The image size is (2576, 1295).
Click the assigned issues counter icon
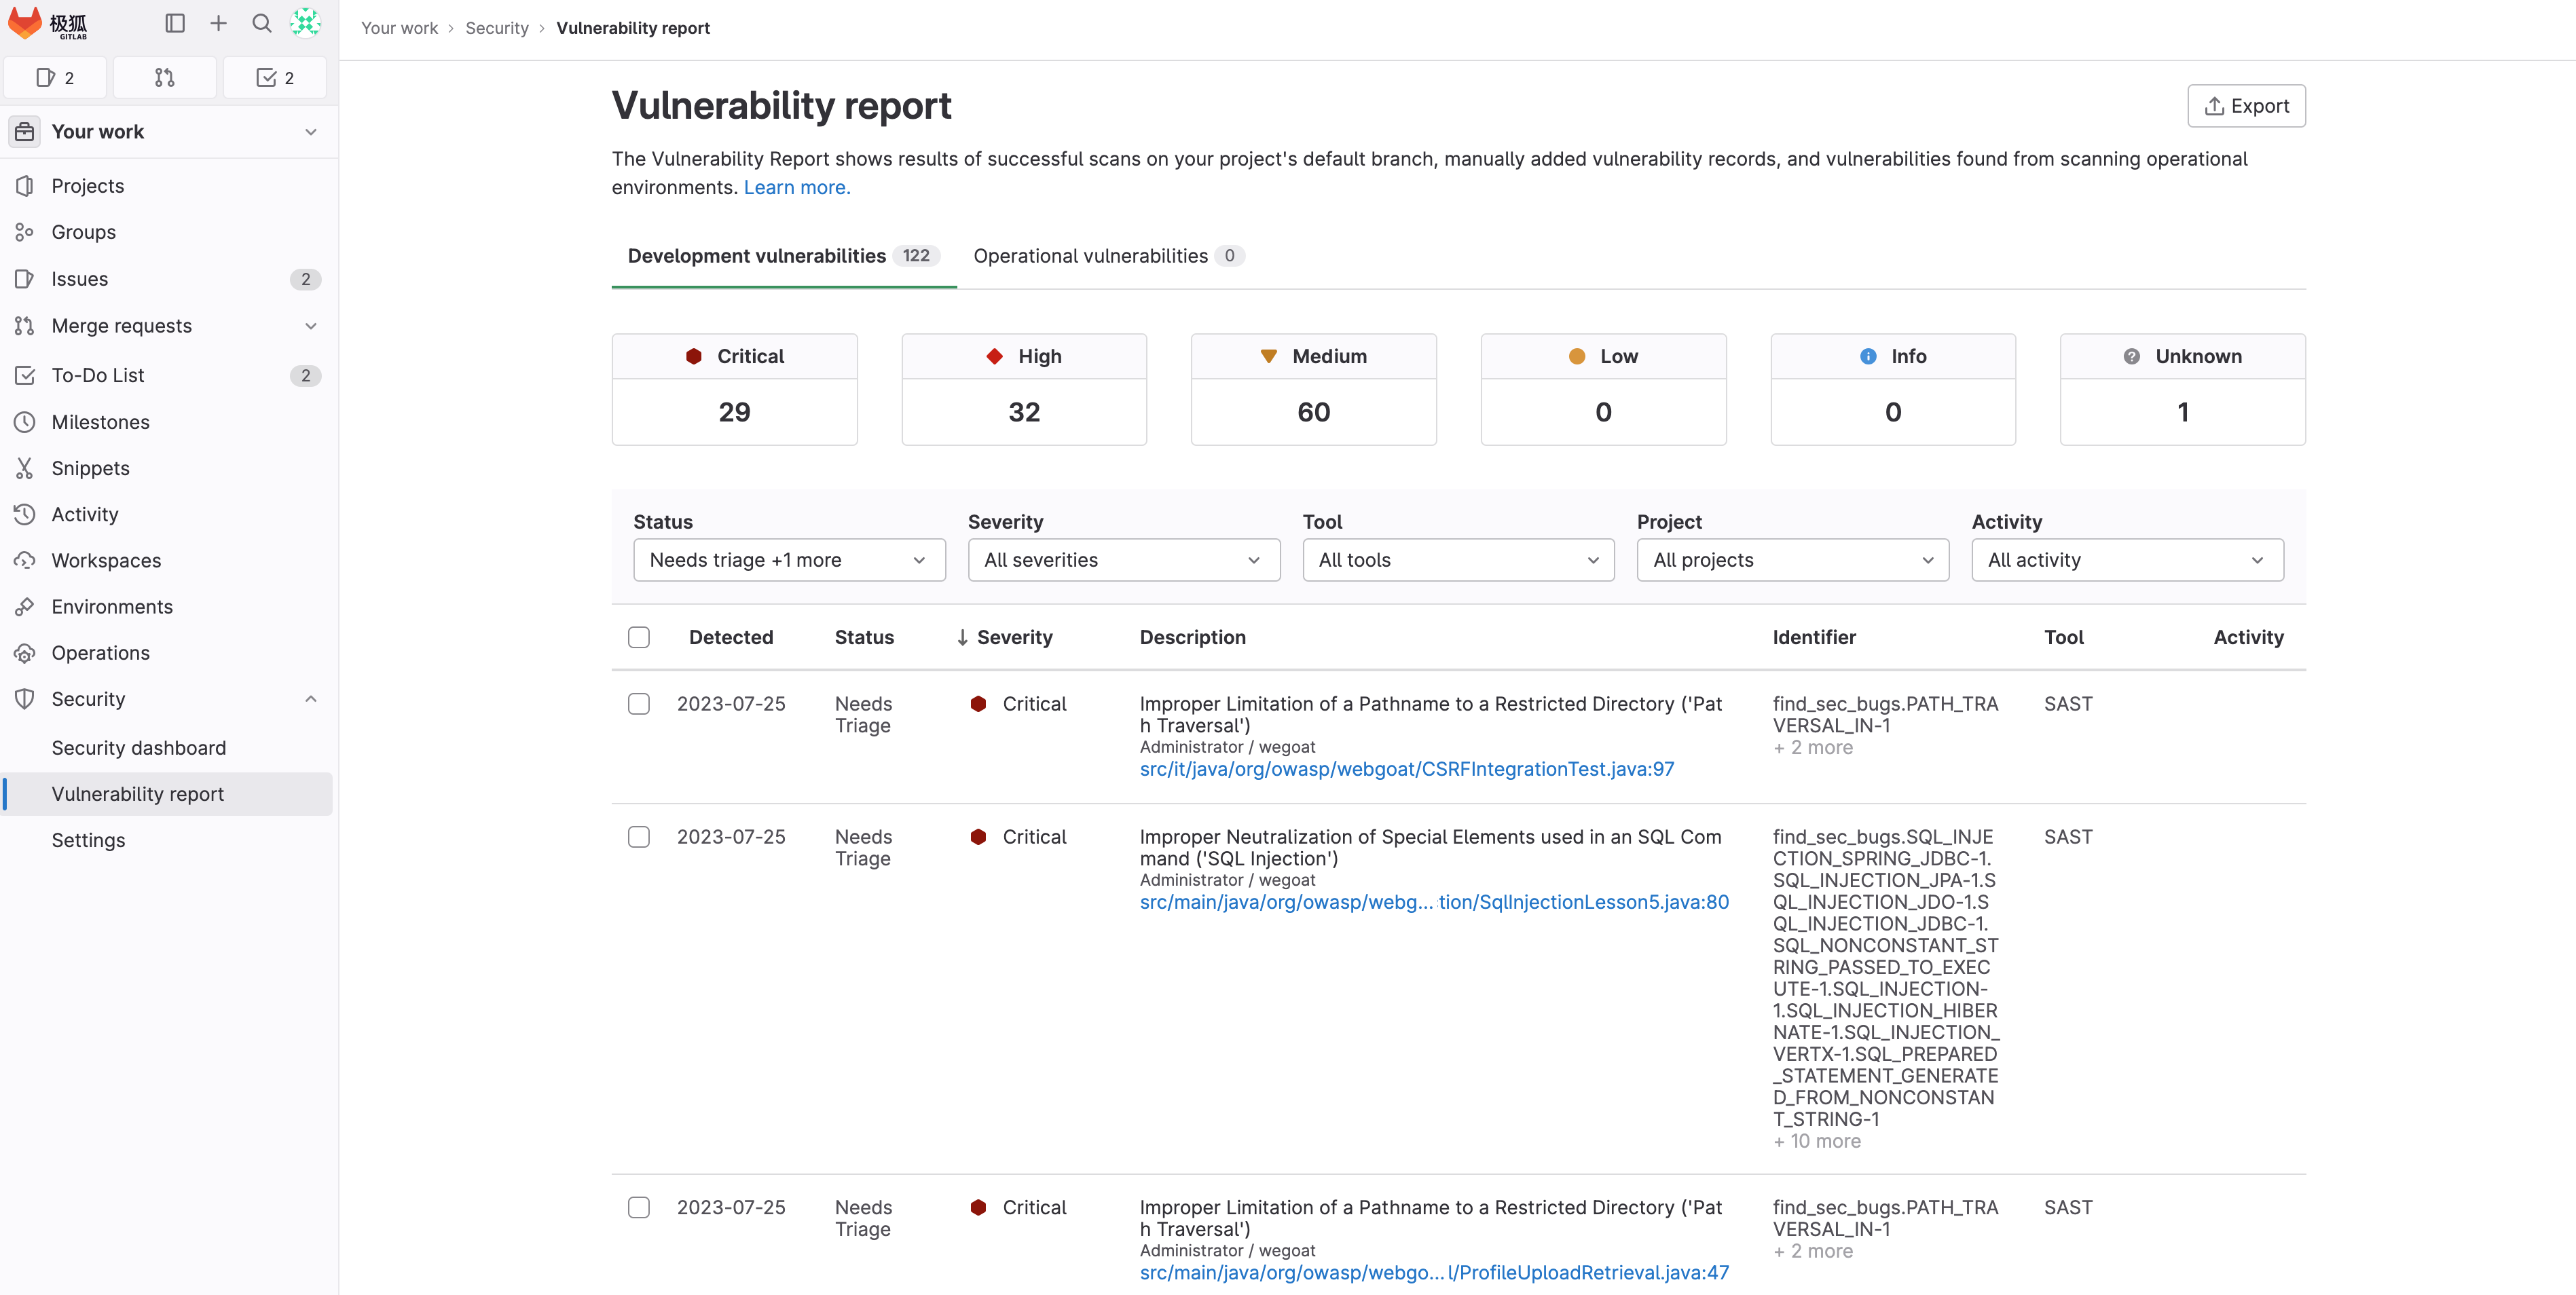point(56,78)
